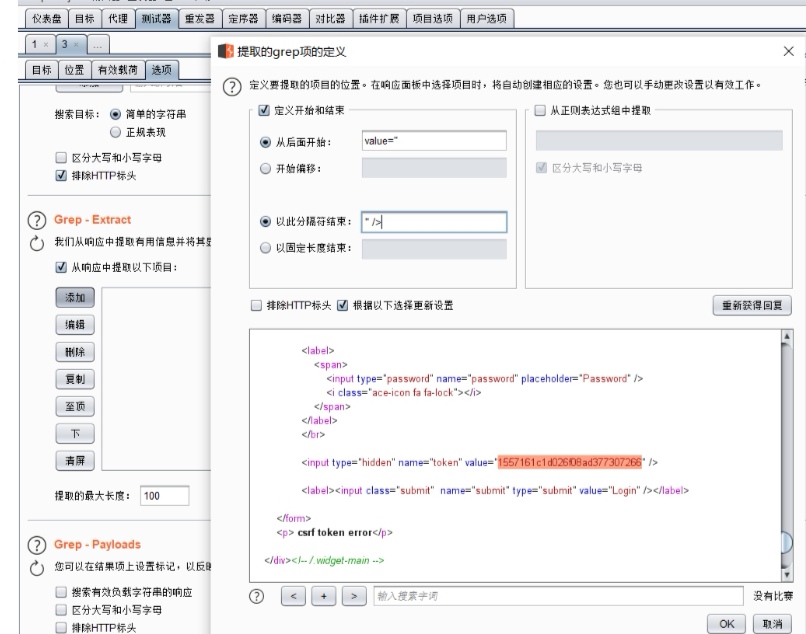Click 提取的最大长度 field showing 100
Screen dimensions: 806x634
[164, 496]
